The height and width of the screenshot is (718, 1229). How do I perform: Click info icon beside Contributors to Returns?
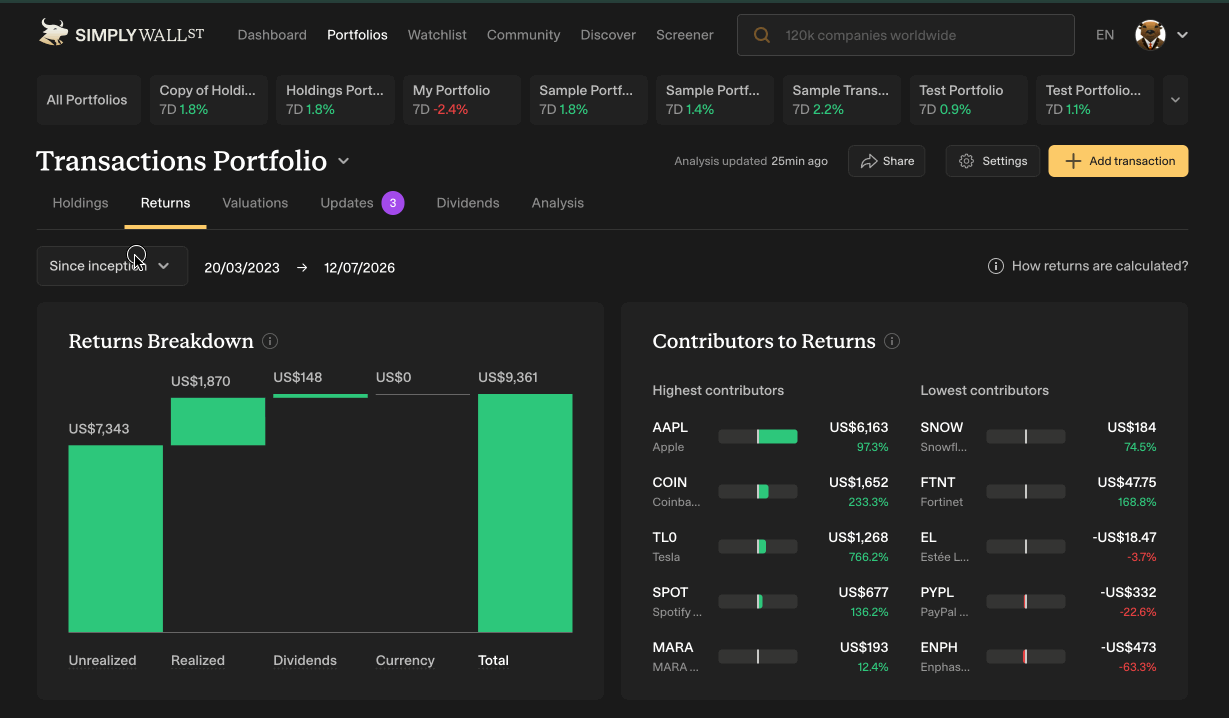[x=892, y=341]
